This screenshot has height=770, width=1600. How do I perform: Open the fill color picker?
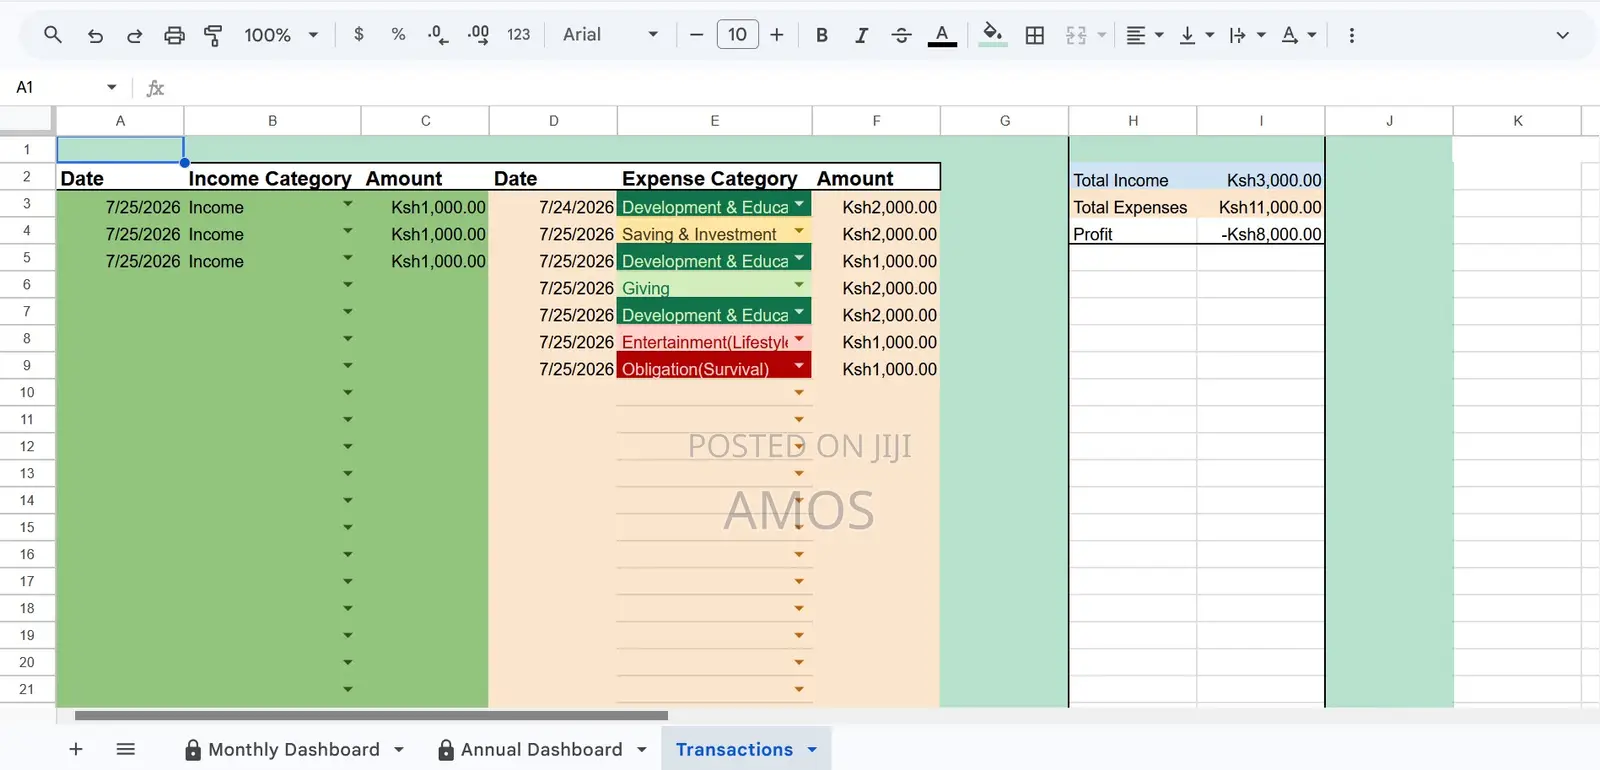coord(992,35)
